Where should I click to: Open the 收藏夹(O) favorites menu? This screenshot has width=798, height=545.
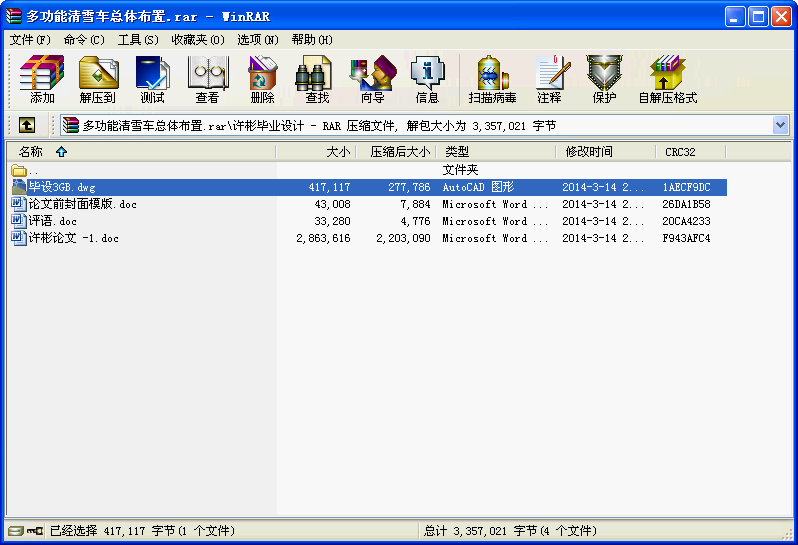coord(197,40)
